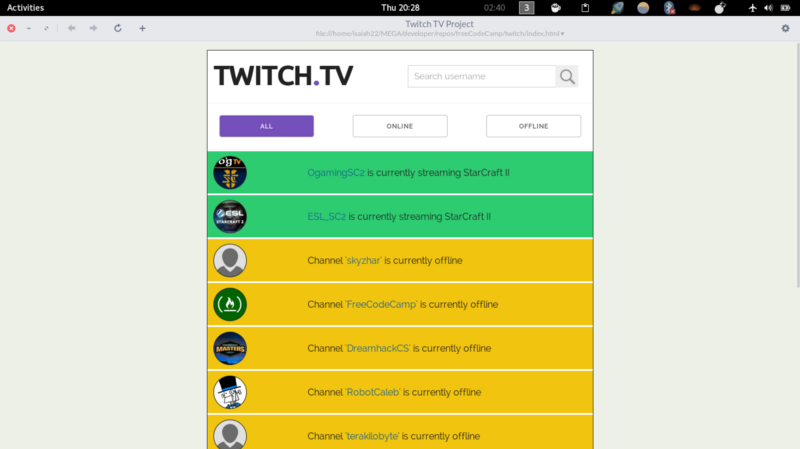Click the FreeCodeCamp flame logo
This screenshot has width=800, height=449.
click(230, 304)
